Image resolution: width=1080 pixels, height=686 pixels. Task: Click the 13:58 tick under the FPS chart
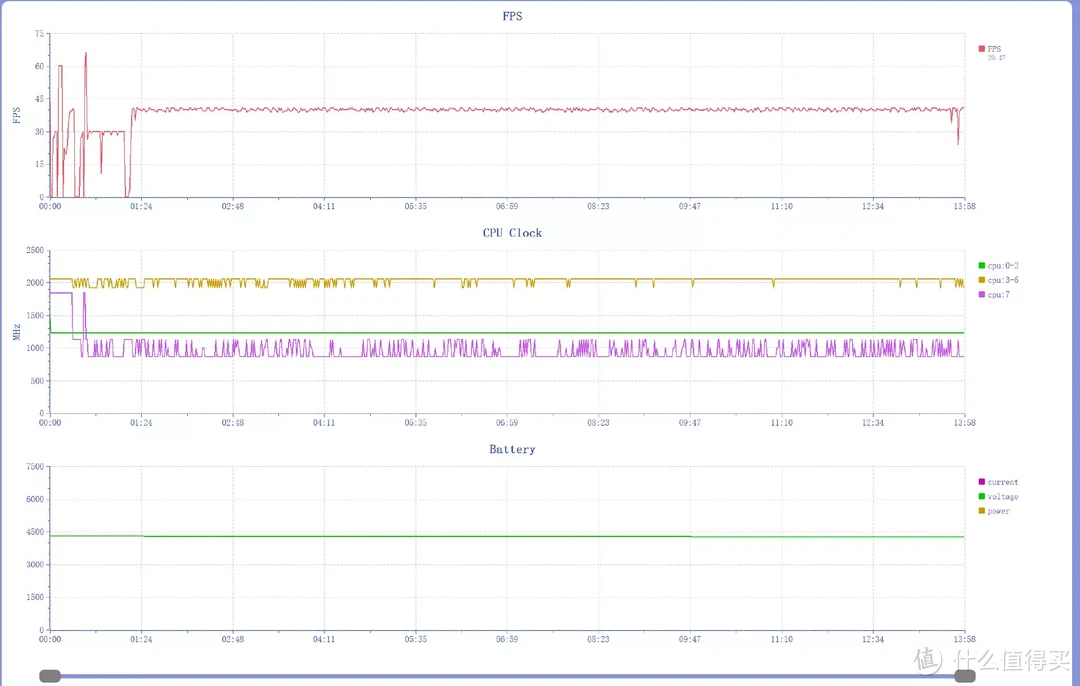coord(964,206)
